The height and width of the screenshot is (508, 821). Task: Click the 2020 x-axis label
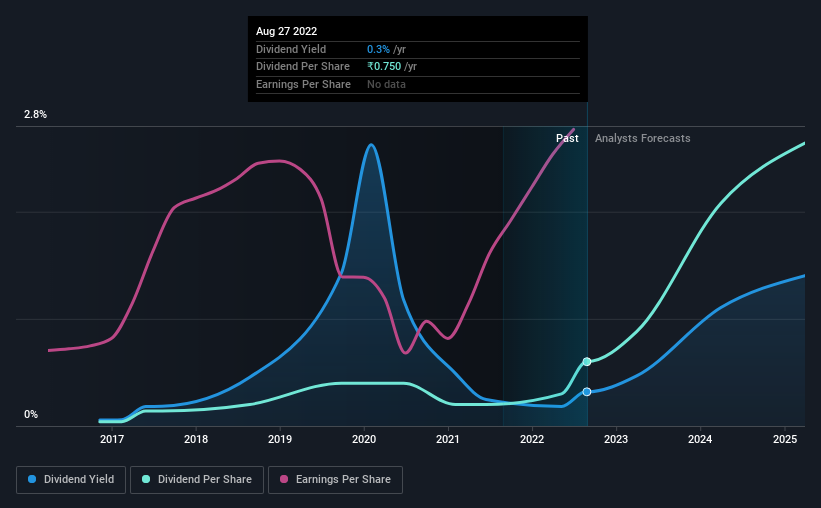click(364, 439)
